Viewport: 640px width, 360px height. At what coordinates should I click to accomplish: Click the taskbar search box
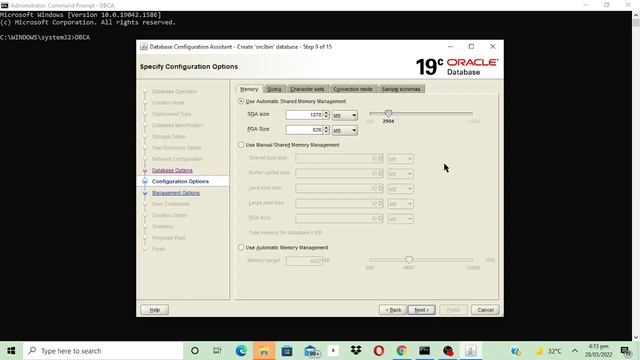(x=104, y=351)
